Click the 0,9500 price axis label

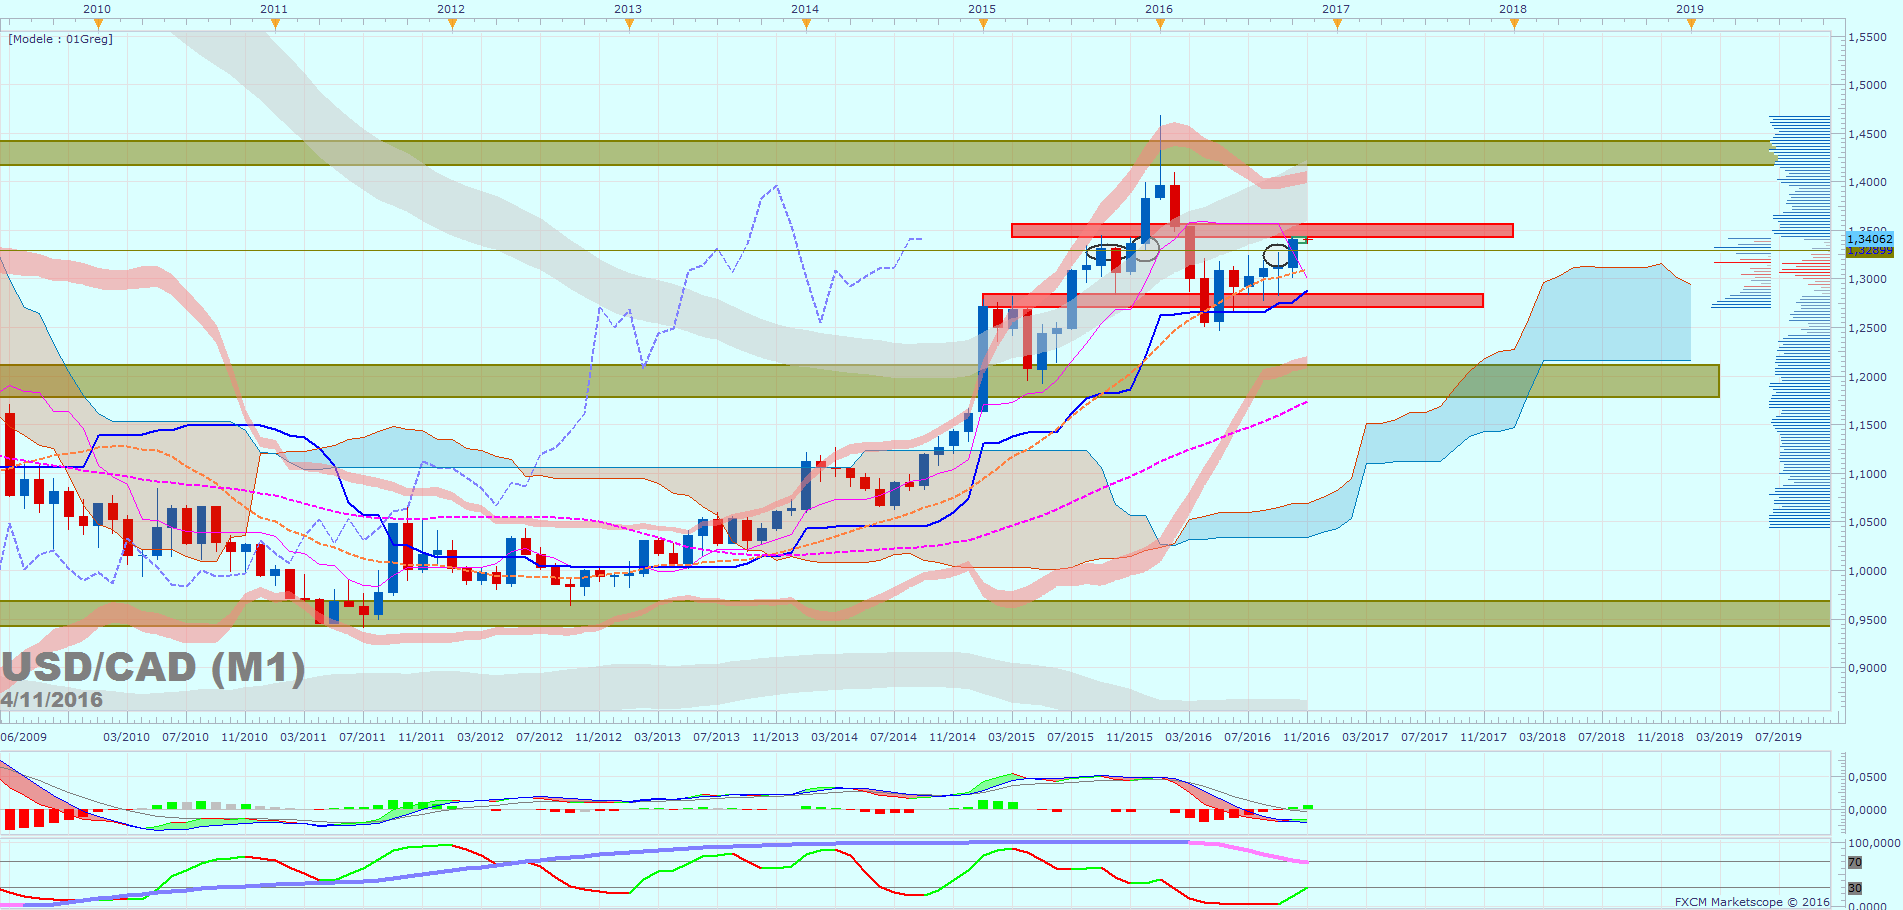click(1868, 620)
